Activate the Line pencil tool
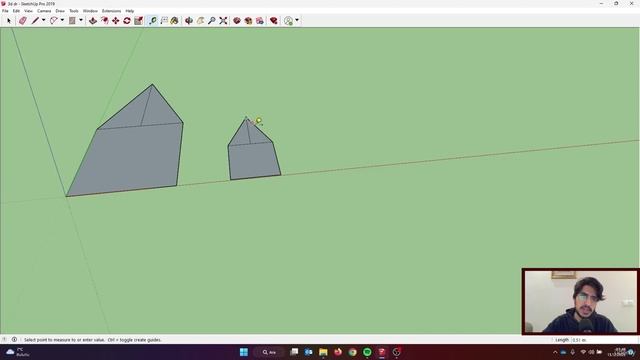The width and height of the screenshot is (640, 360). 35,20
